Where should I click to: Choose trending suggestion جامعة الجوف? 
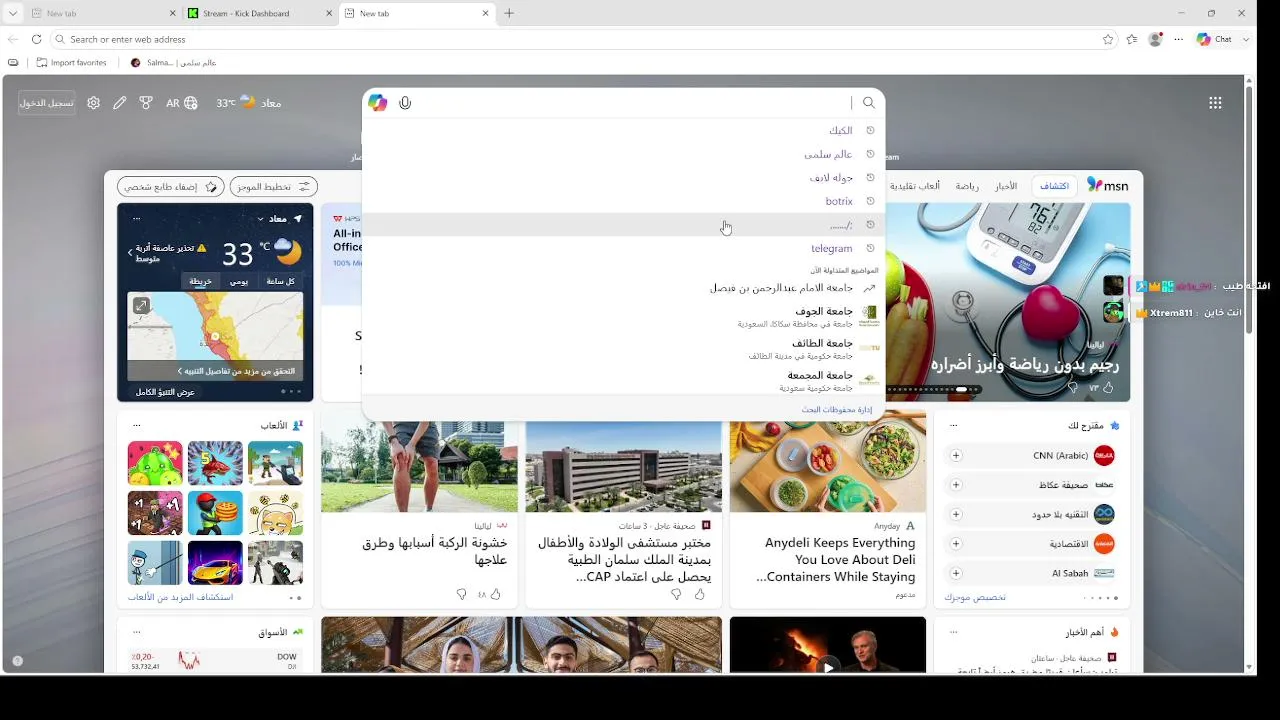pos(623,317)
